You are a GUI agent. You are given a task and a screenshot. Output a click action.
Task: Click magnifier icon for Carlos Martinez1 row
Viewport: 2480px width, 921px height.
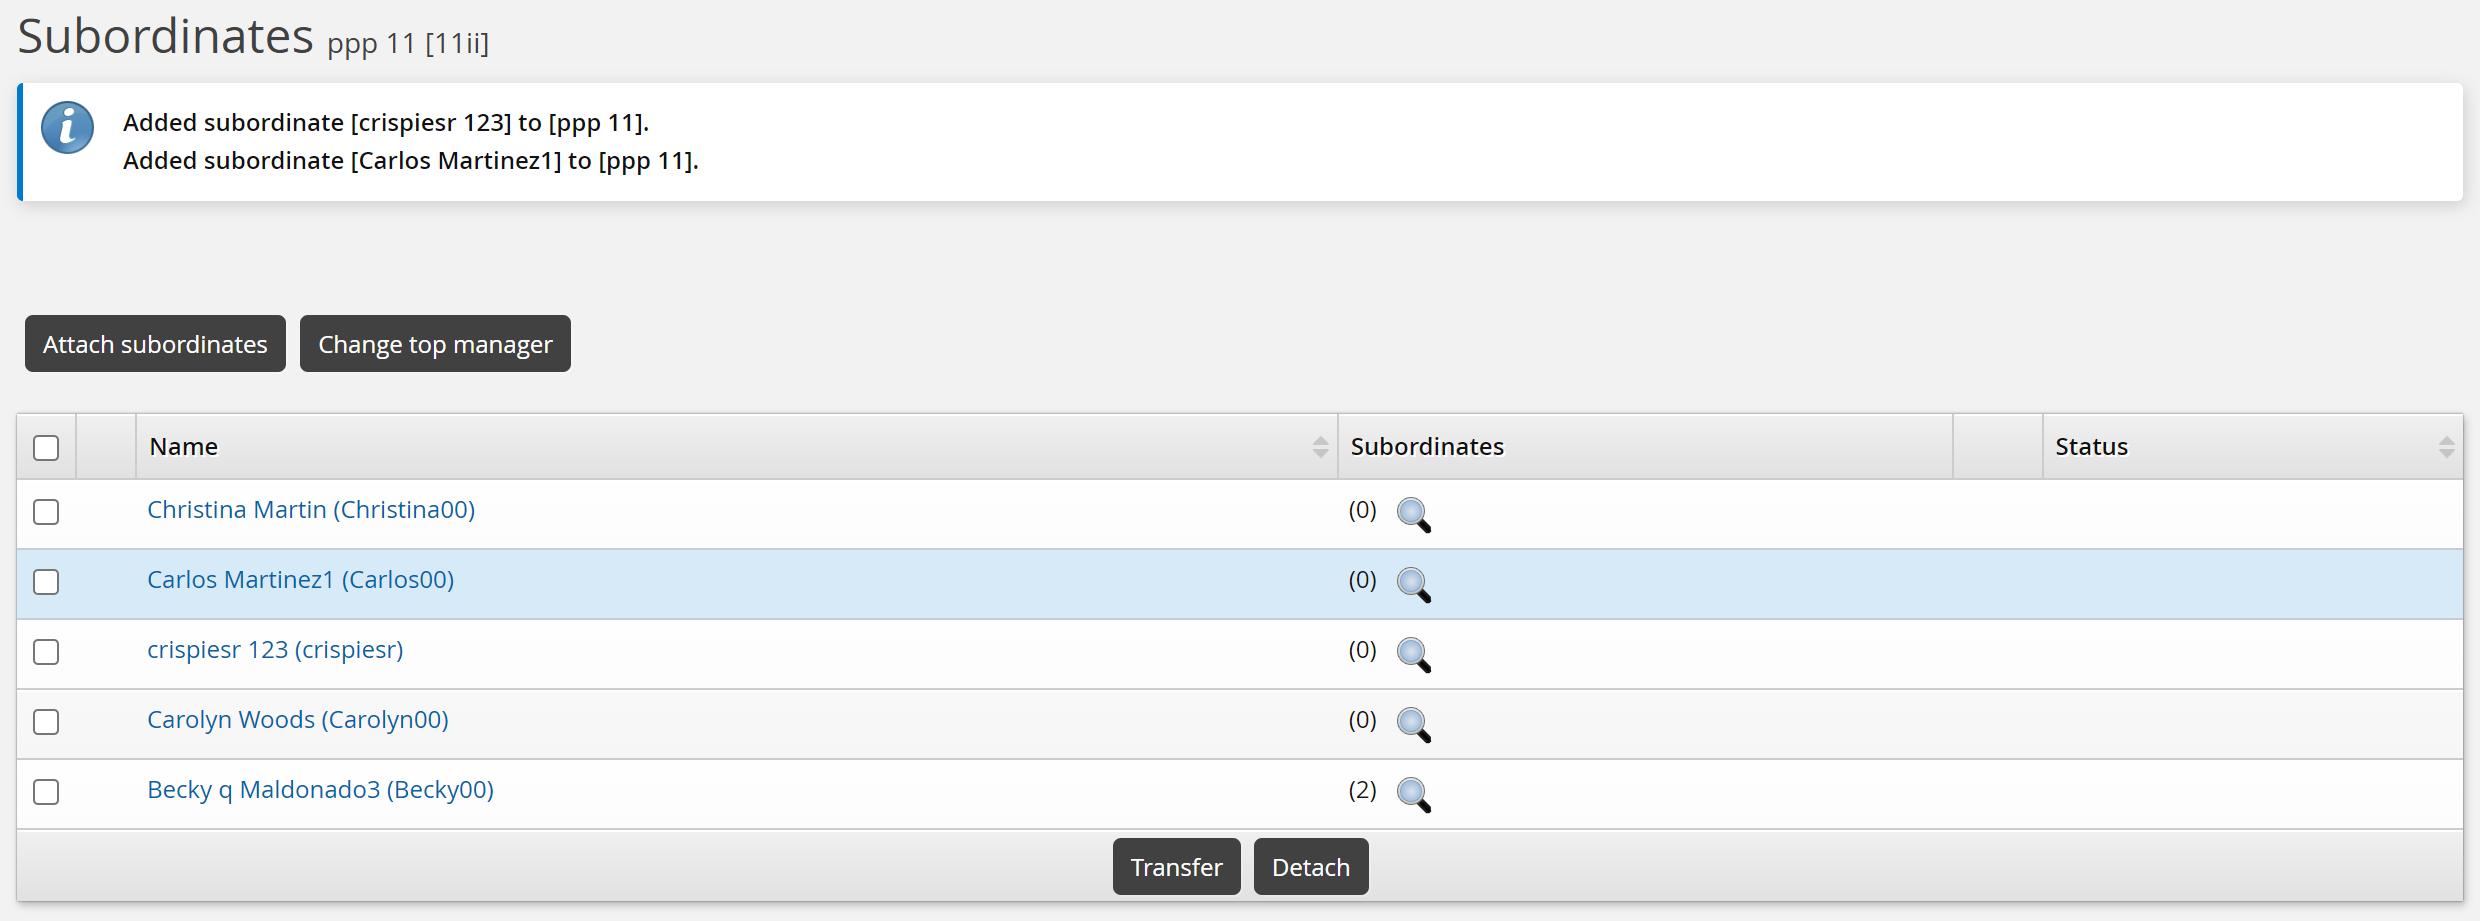pos(1413,584)
